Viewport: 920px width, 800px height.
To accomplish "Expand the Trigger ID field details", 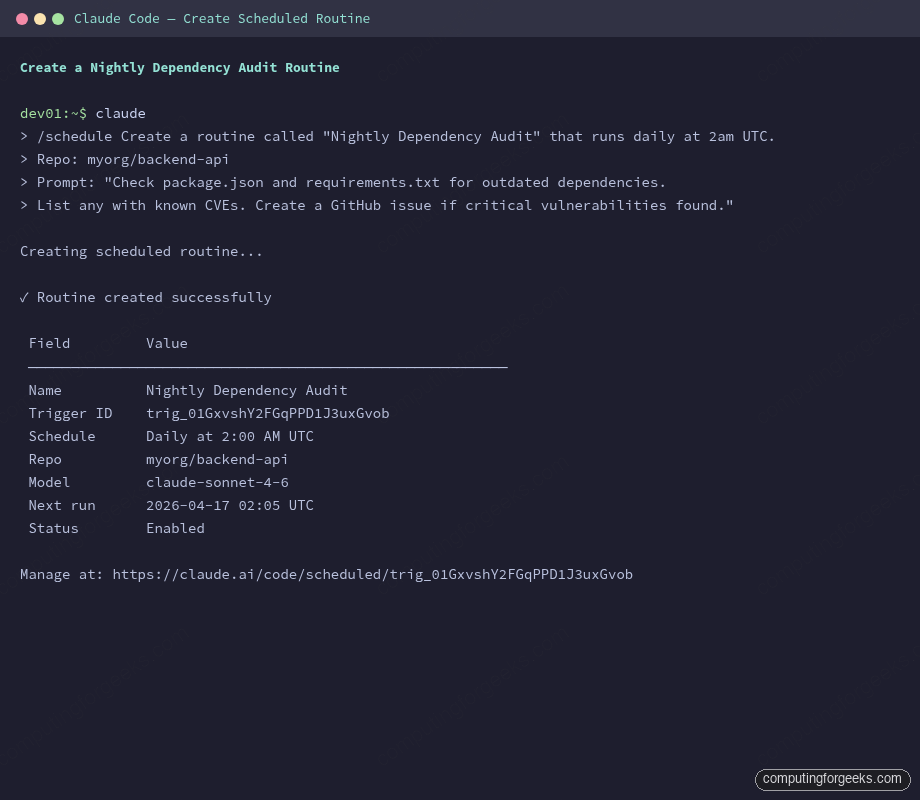I will coord(268,413).
